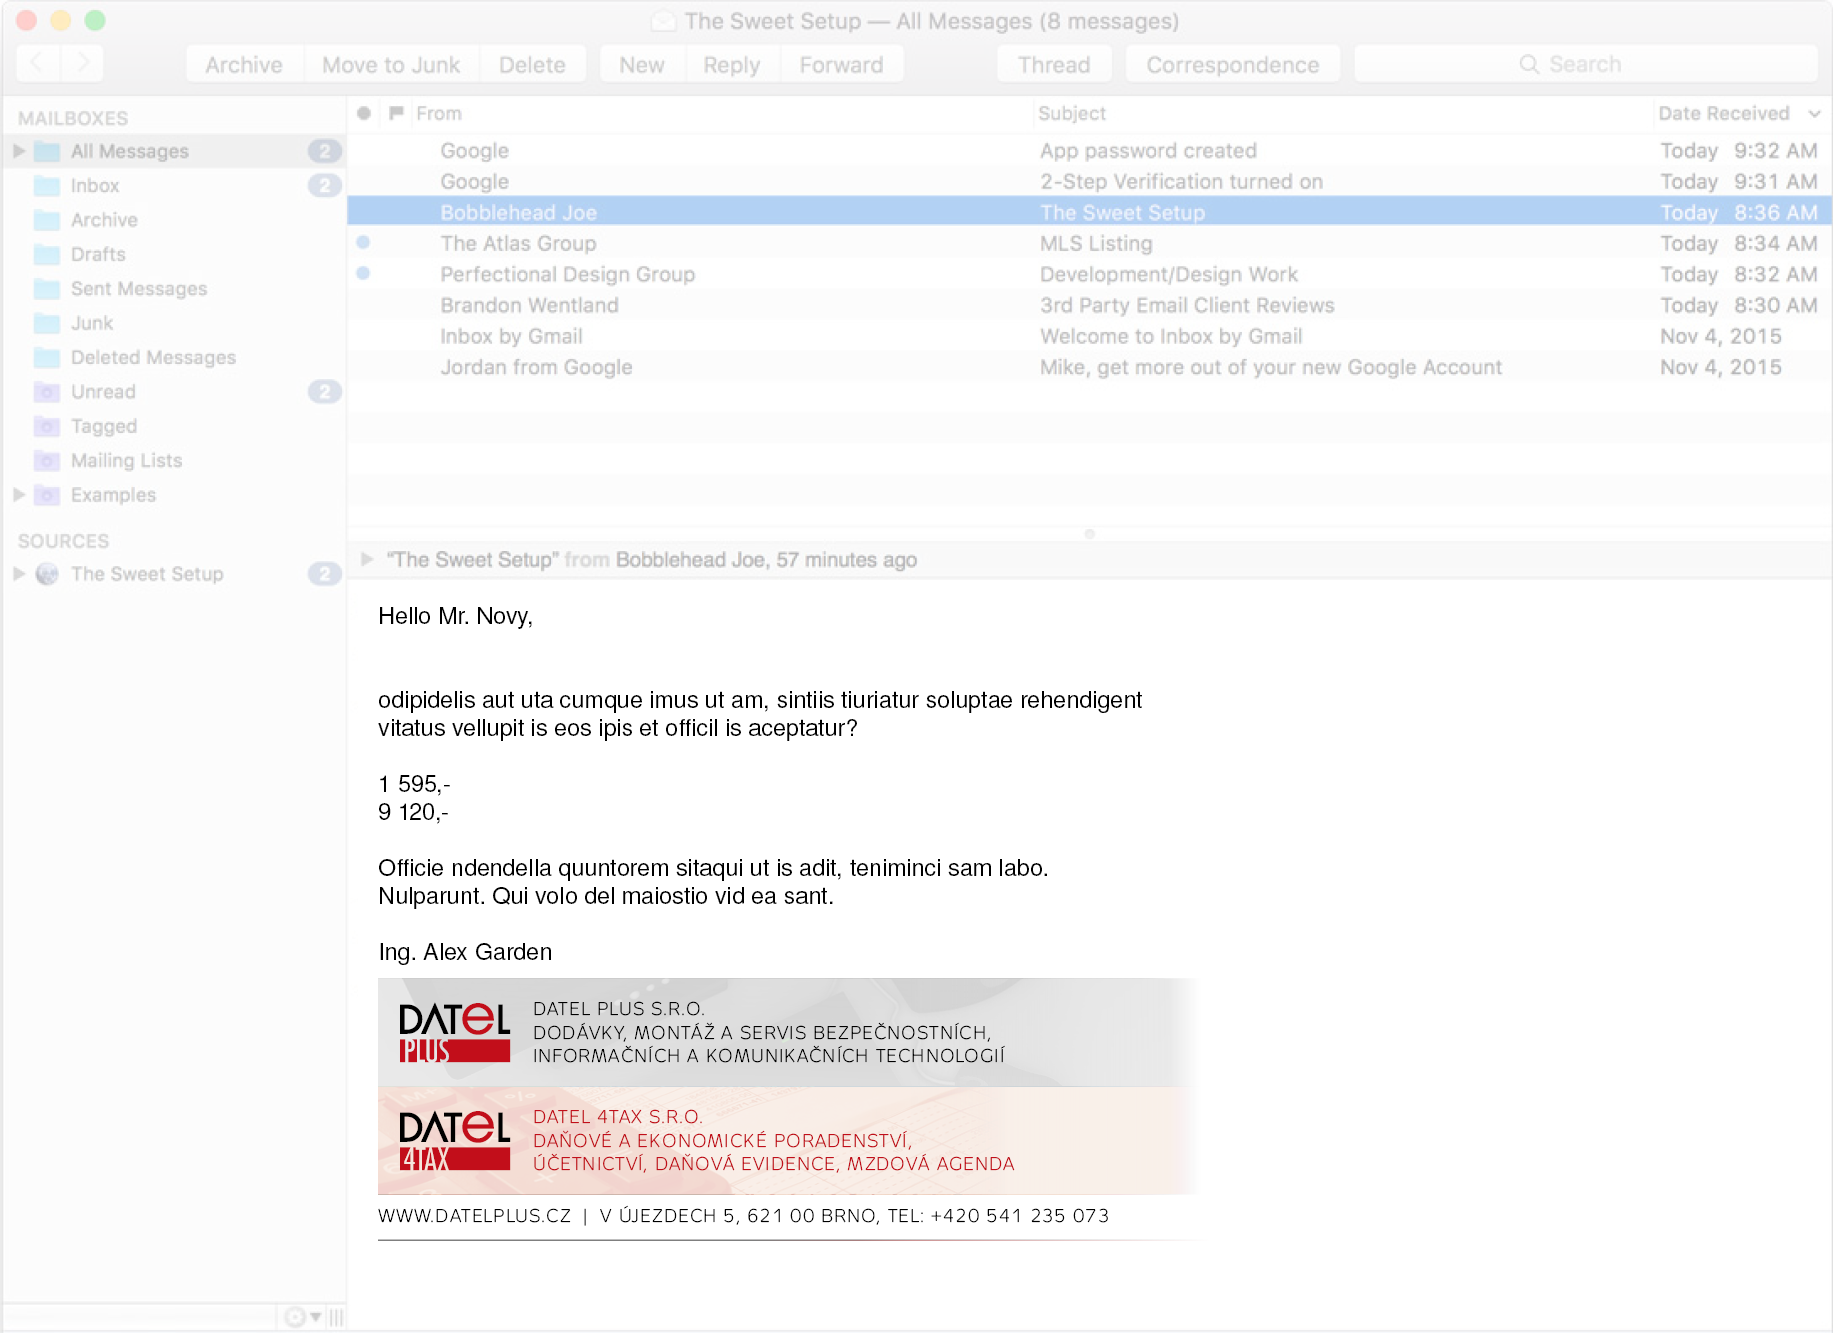Expand the All Messages mailbox tree

pyautogui.click(x=19, y=151)
